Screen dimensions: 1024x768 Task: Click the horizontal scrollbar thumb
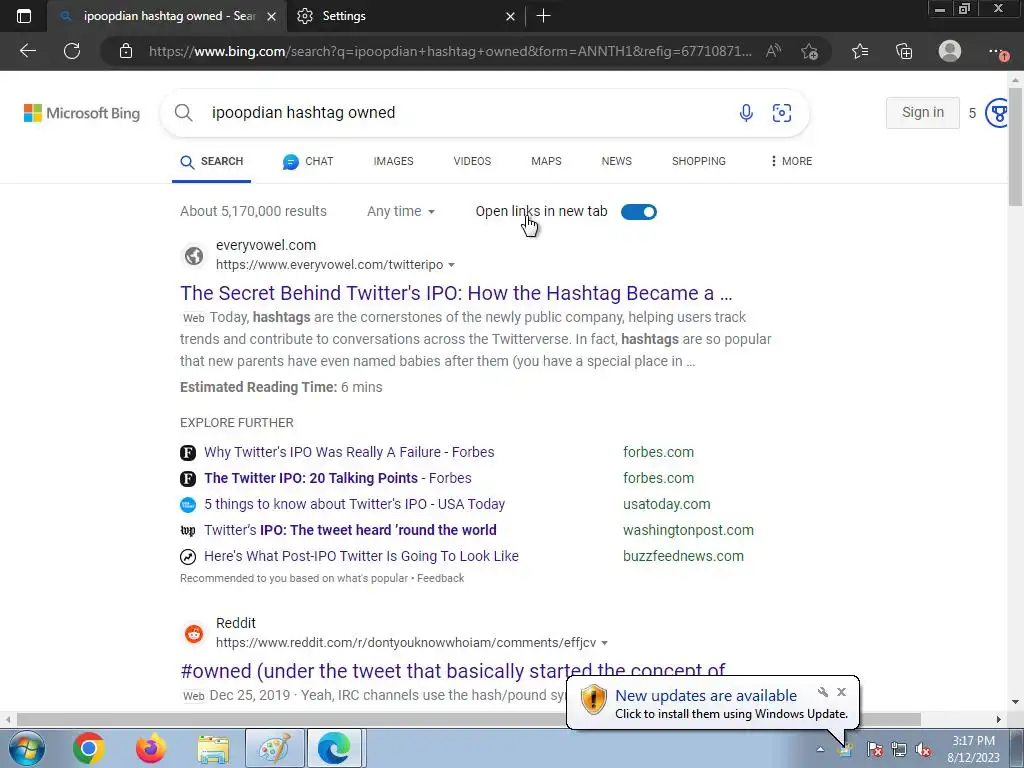(x=468, y=719)
